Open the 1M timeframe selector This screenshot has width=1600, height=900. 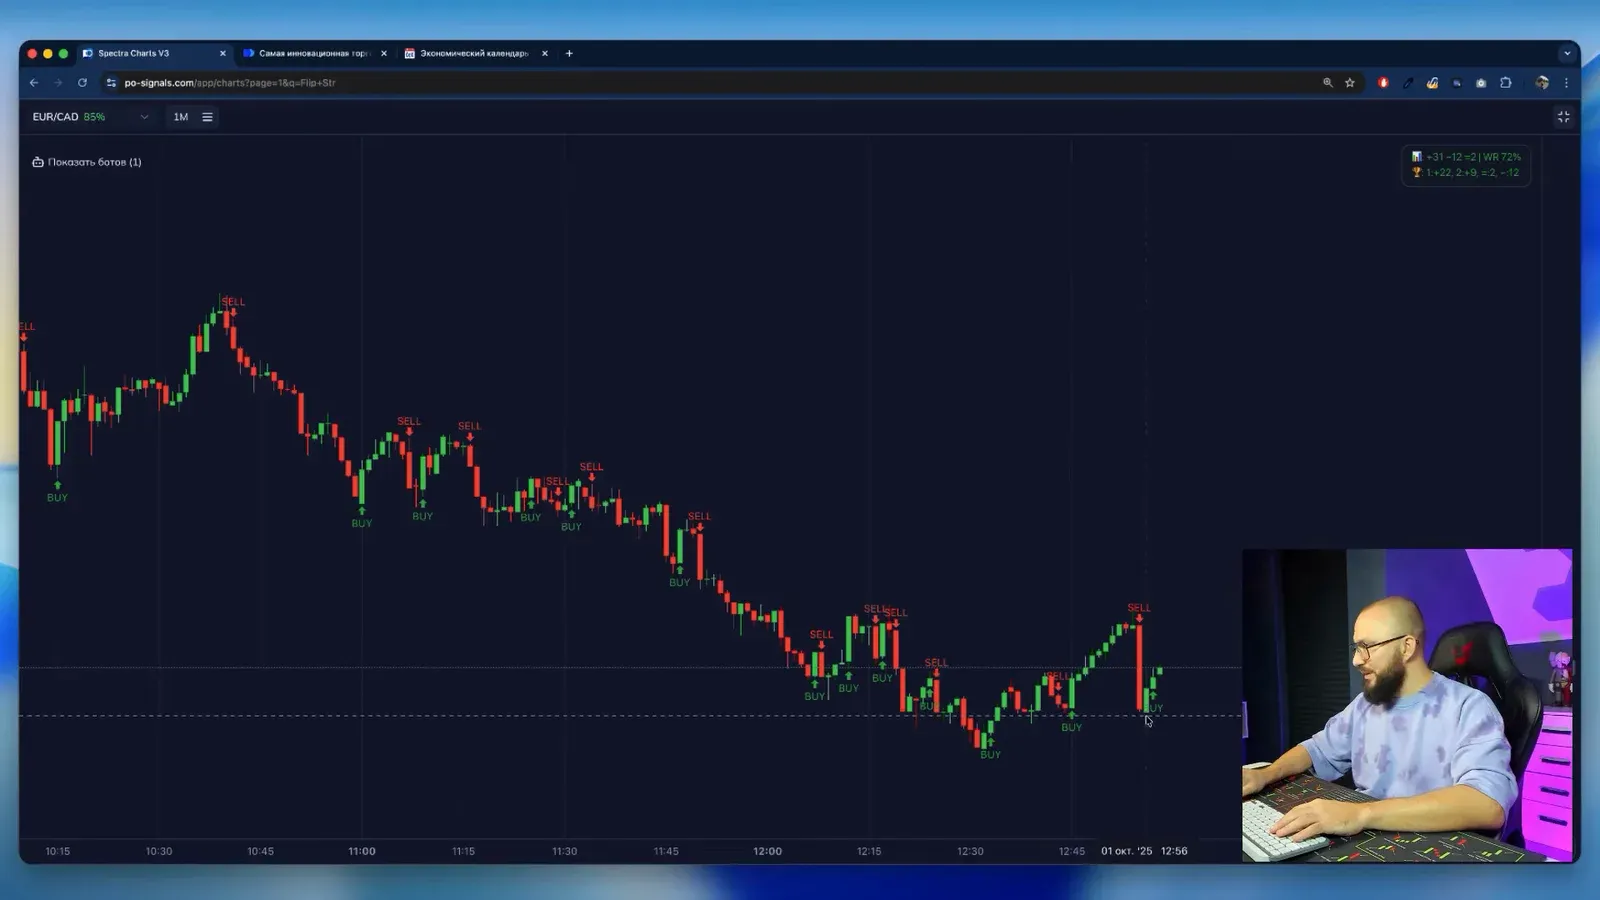181,117
